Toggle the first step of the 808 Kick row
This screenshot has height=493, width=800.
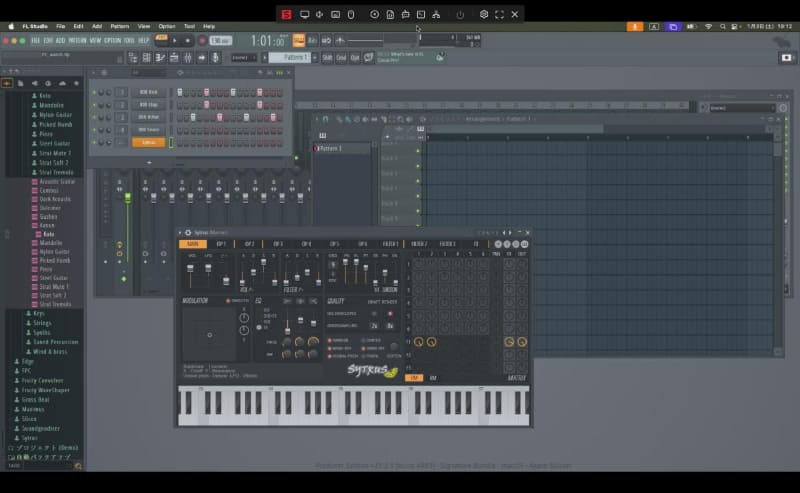[x=180, y=92]
